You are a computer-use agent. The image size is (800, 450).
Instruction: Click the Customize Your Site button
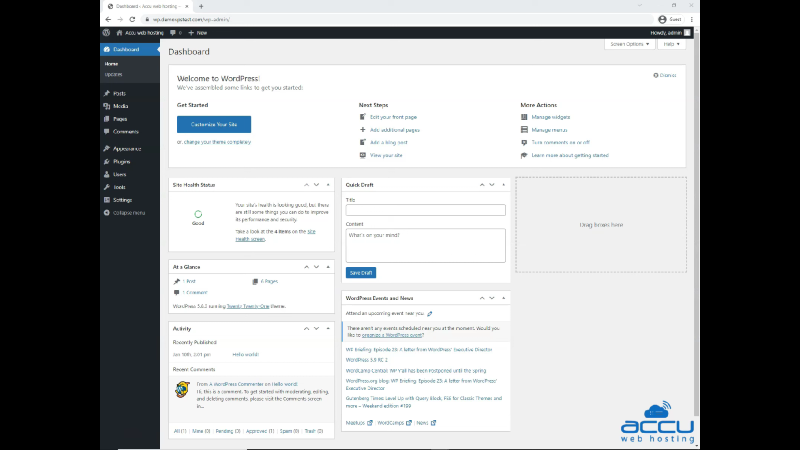tap(214, 124)
